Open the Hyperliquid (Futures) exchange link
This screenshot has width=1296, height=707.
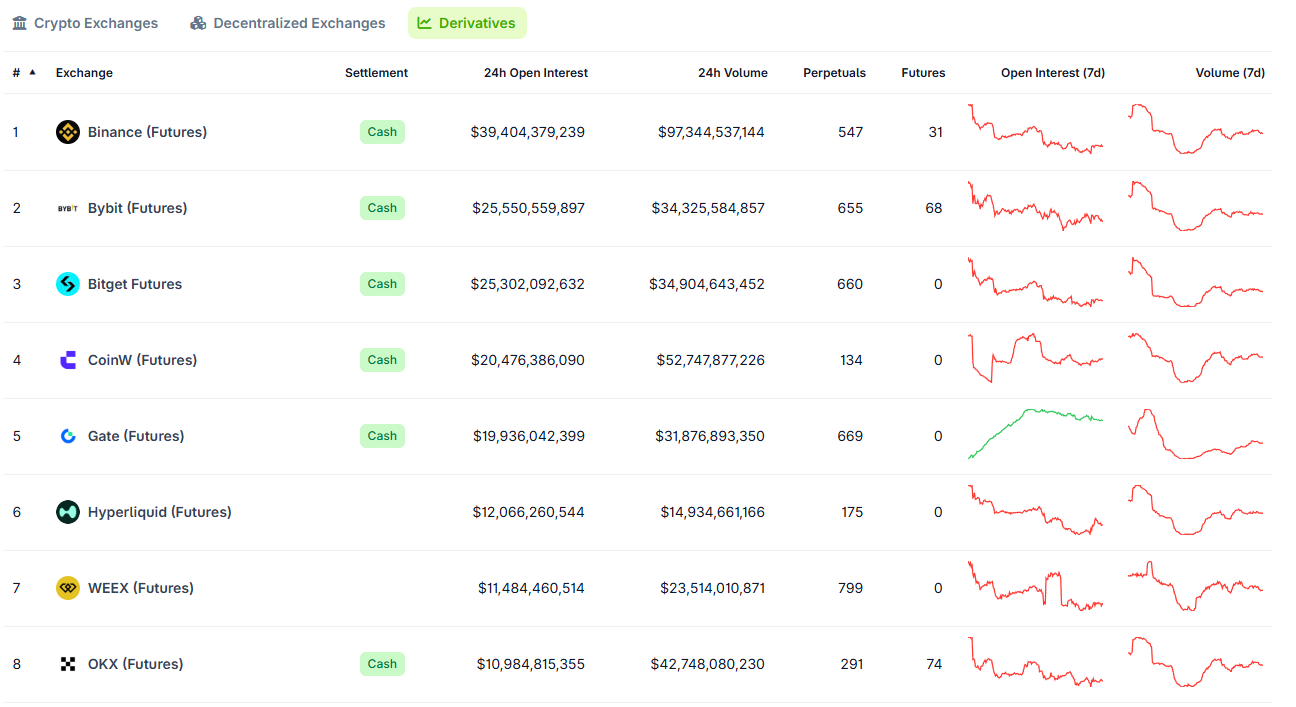click(x=159, y=512)
